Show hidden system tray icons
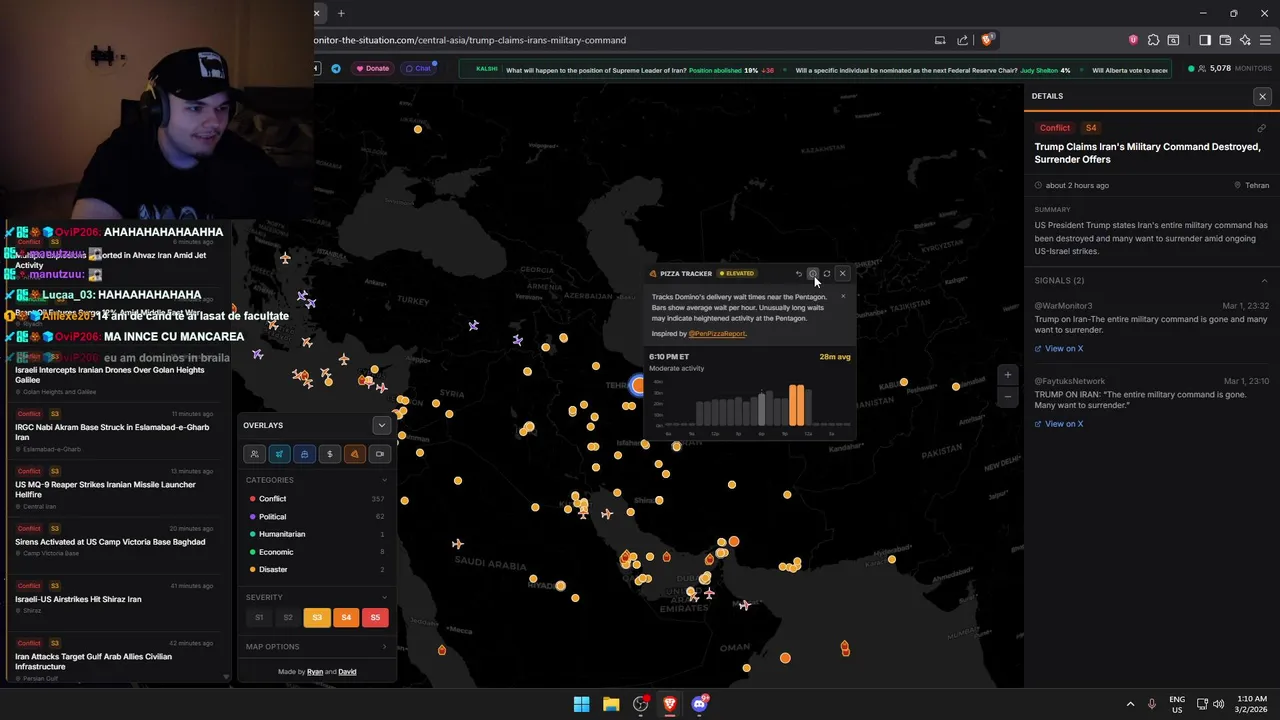 [1130, 704]
